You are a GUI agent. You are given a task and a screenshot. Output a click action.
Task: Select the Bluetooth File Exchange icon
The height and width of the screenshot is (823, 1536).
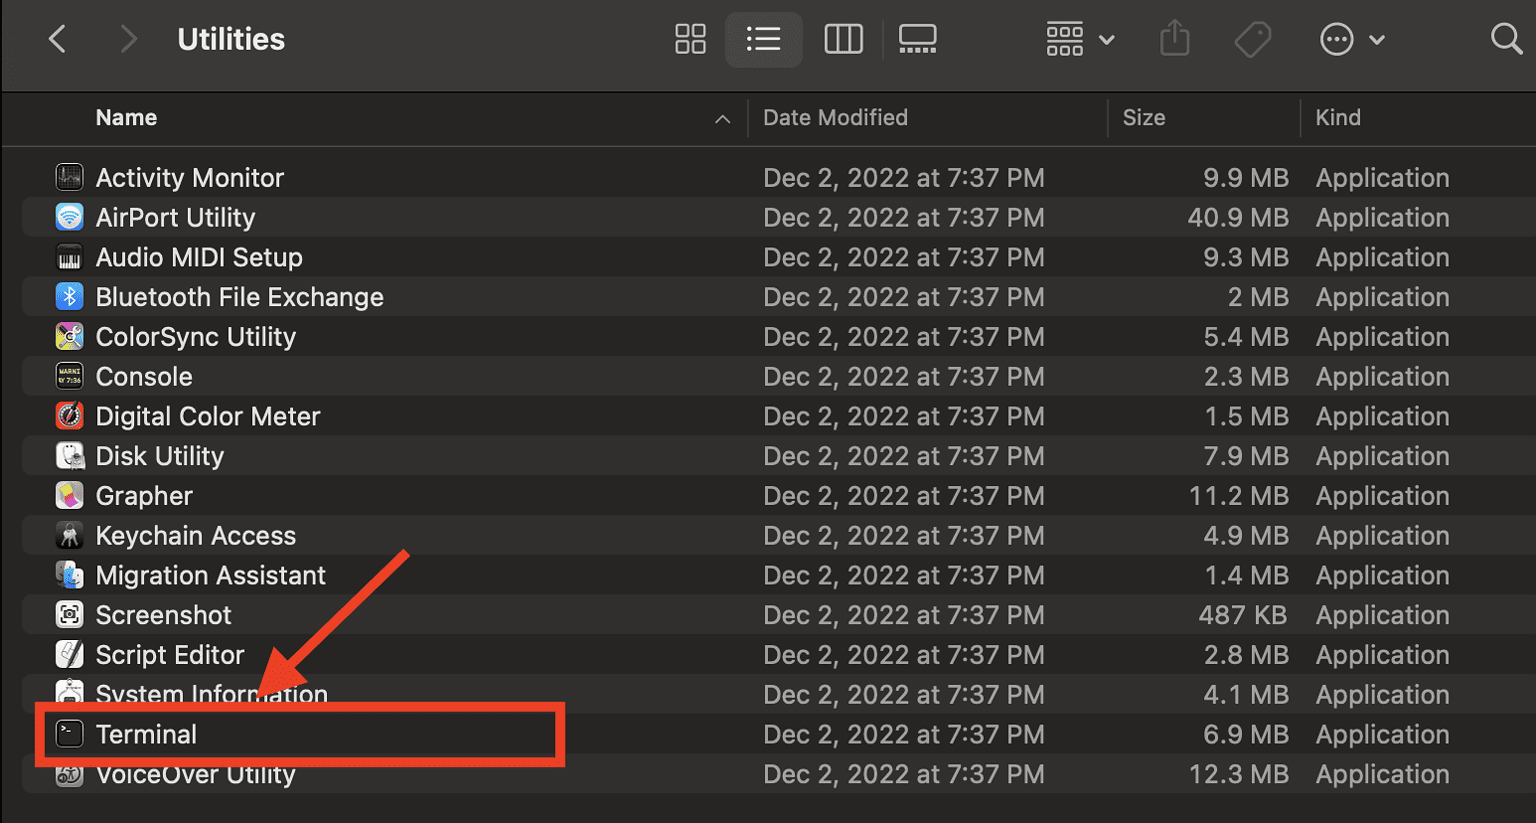click(x=69, y=297)
